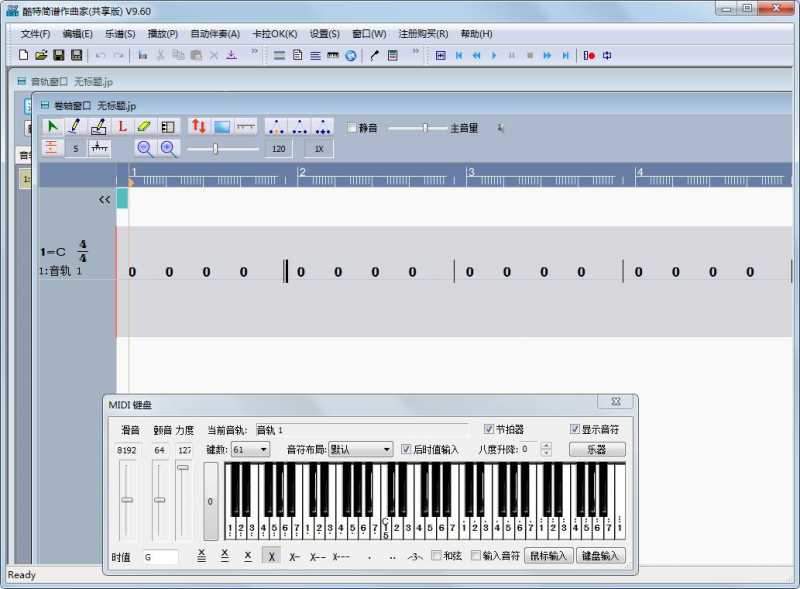Click the red L lyrics tool

122,127
